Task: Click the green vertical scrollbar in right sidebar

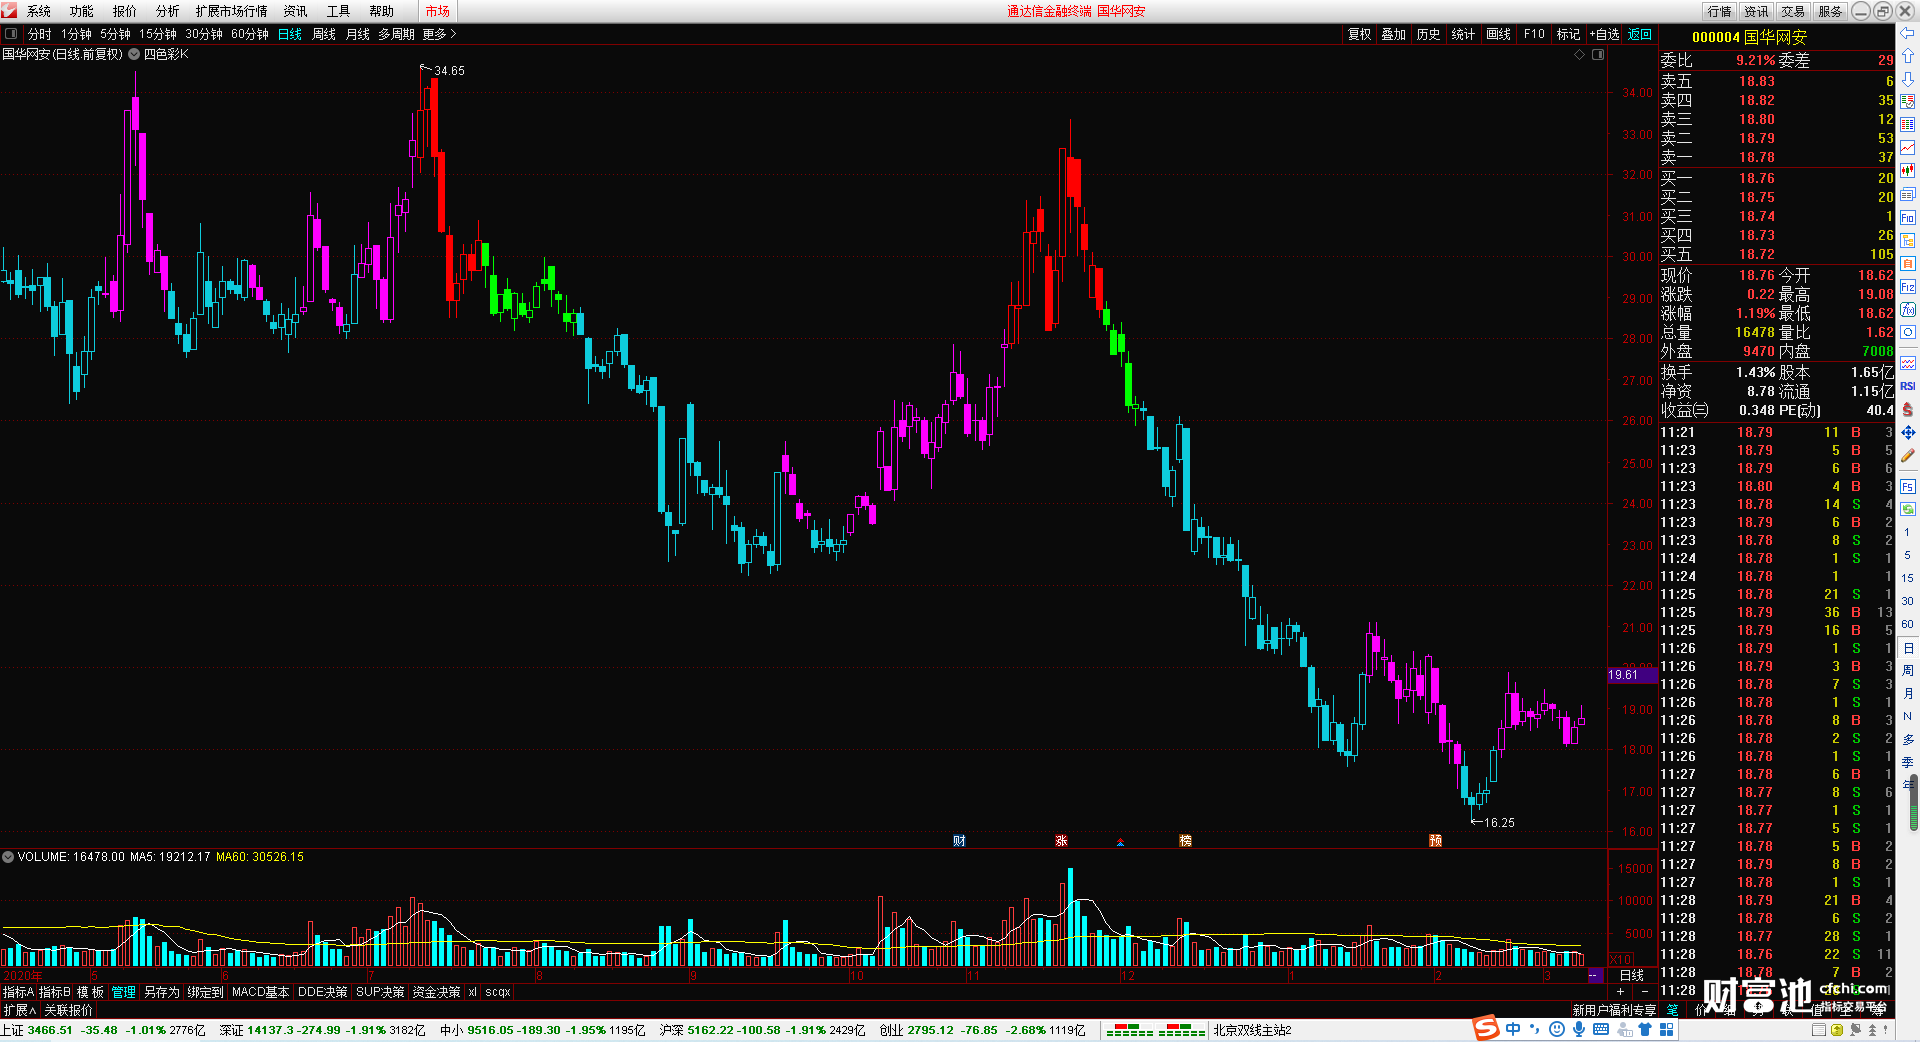Action: [x=1914, y=803]
